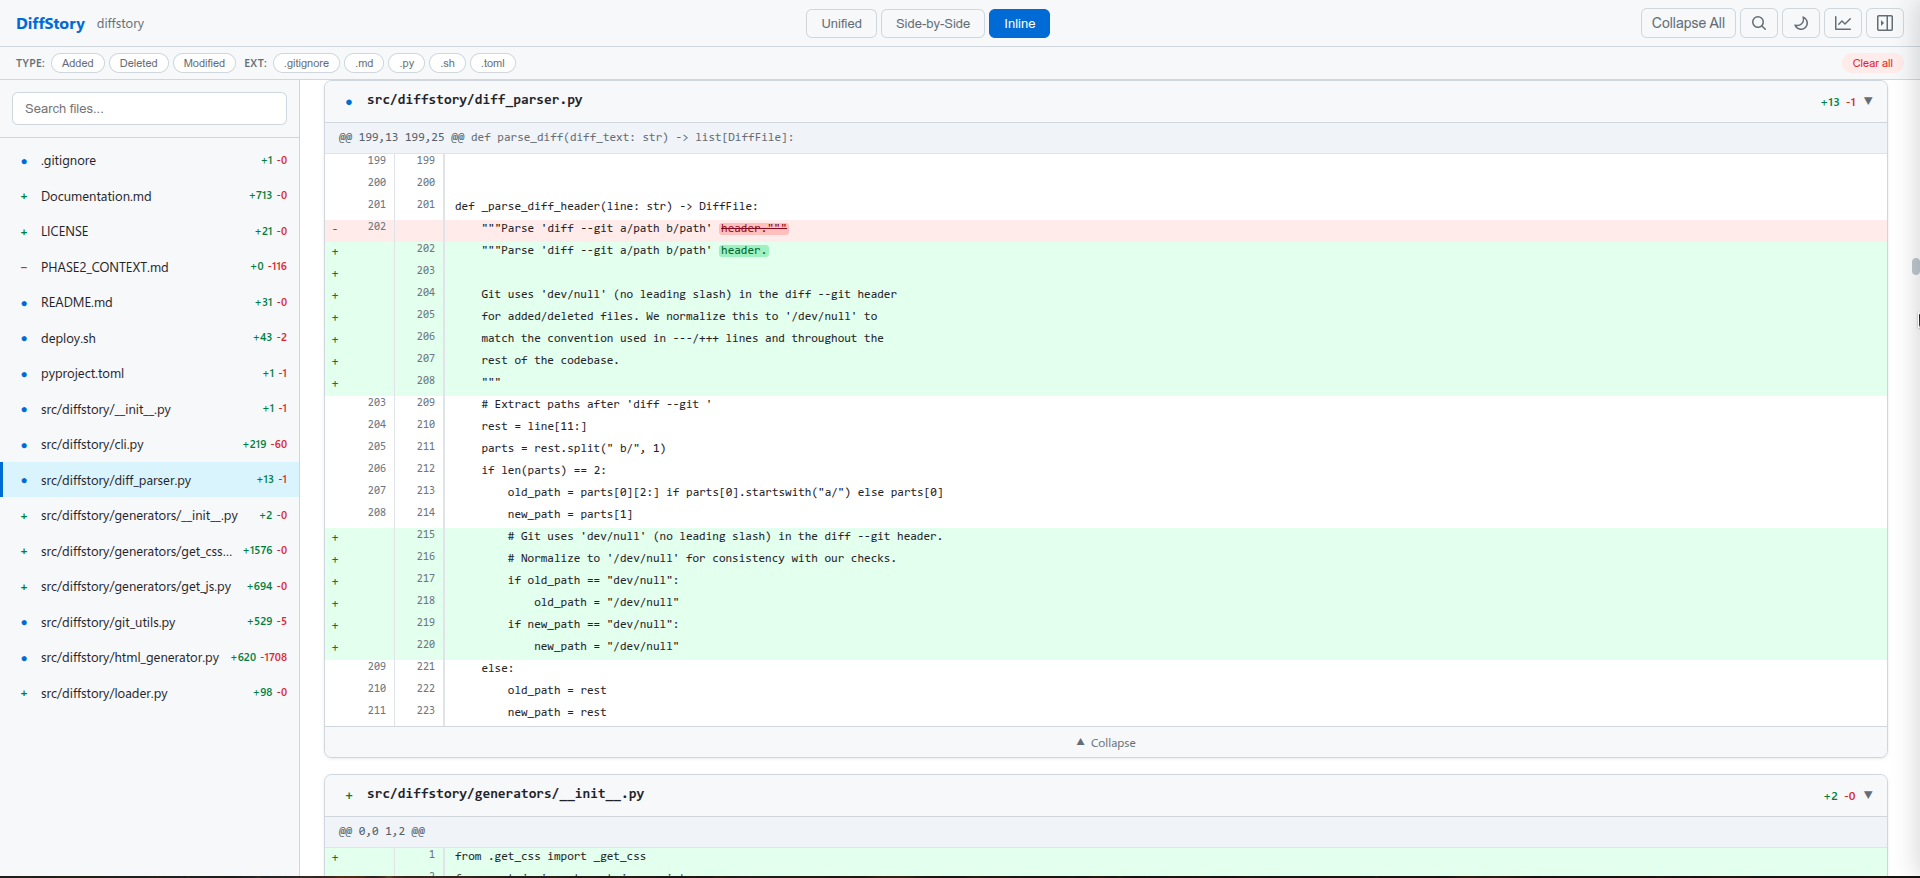Toggle the .py extension filter

point(406,63)
